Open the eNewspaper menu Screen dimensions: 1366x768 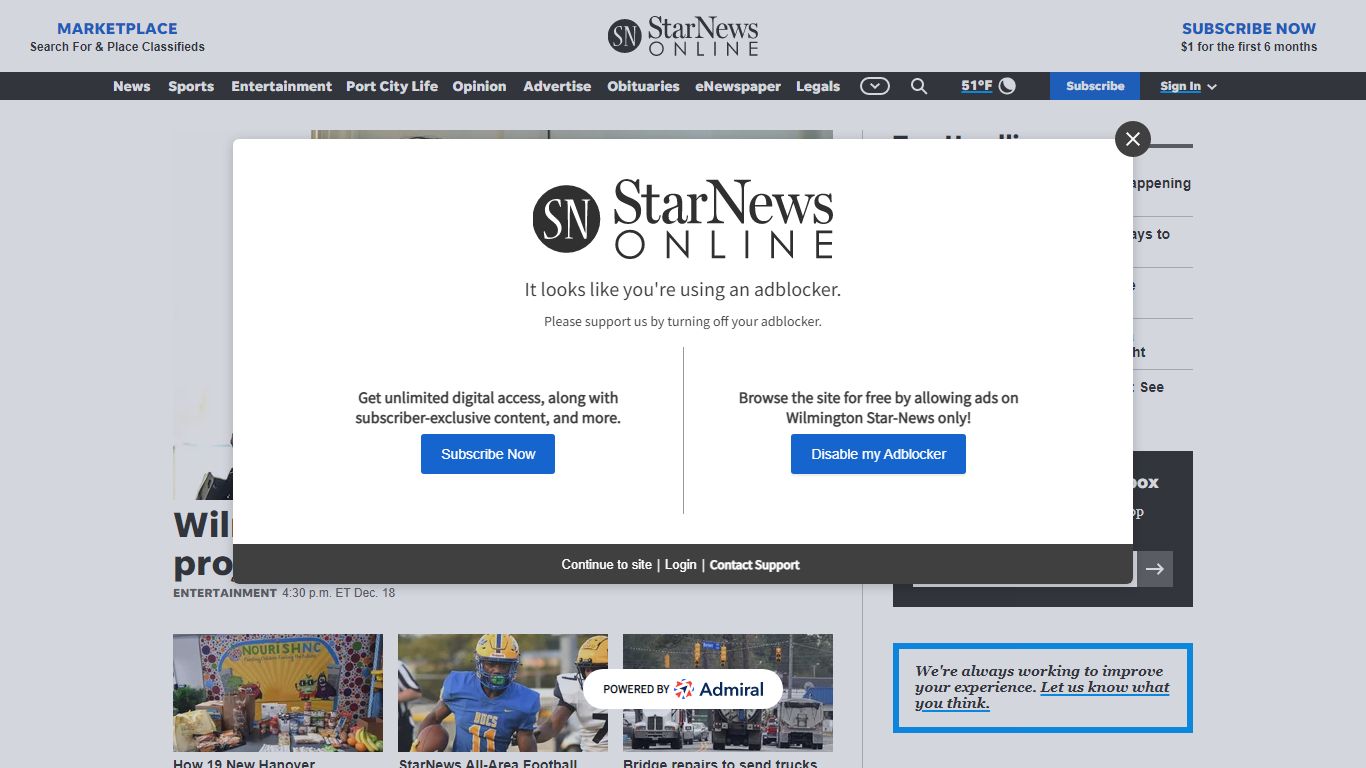[x=738, y=86]
